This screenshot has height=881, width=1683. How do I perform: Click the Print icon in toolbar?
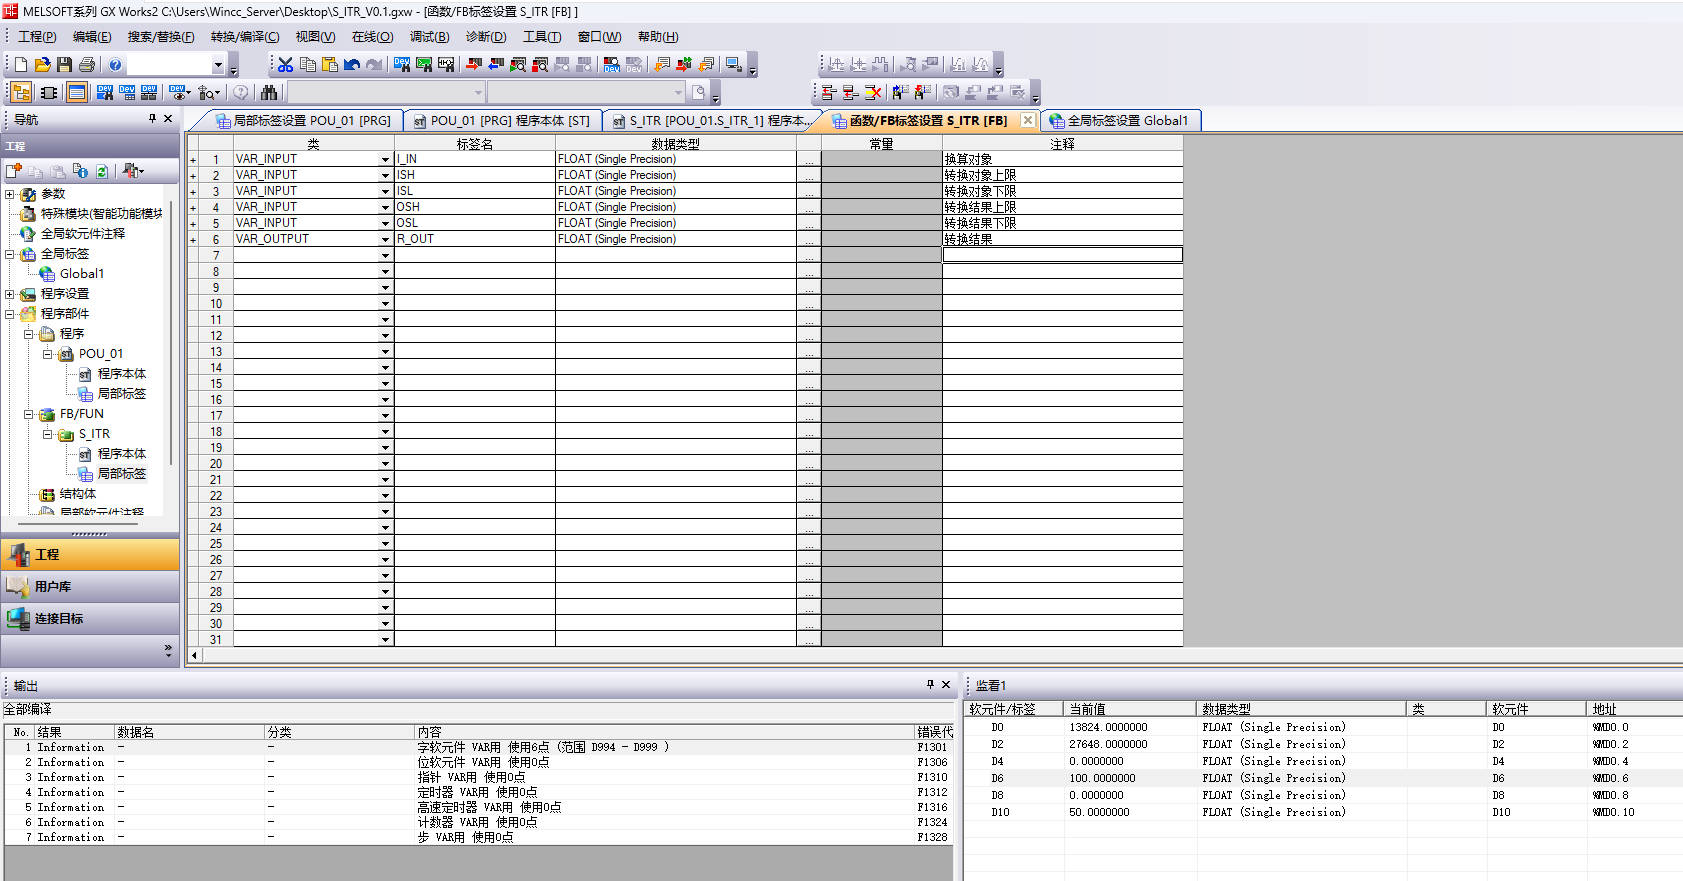[87, 65]
